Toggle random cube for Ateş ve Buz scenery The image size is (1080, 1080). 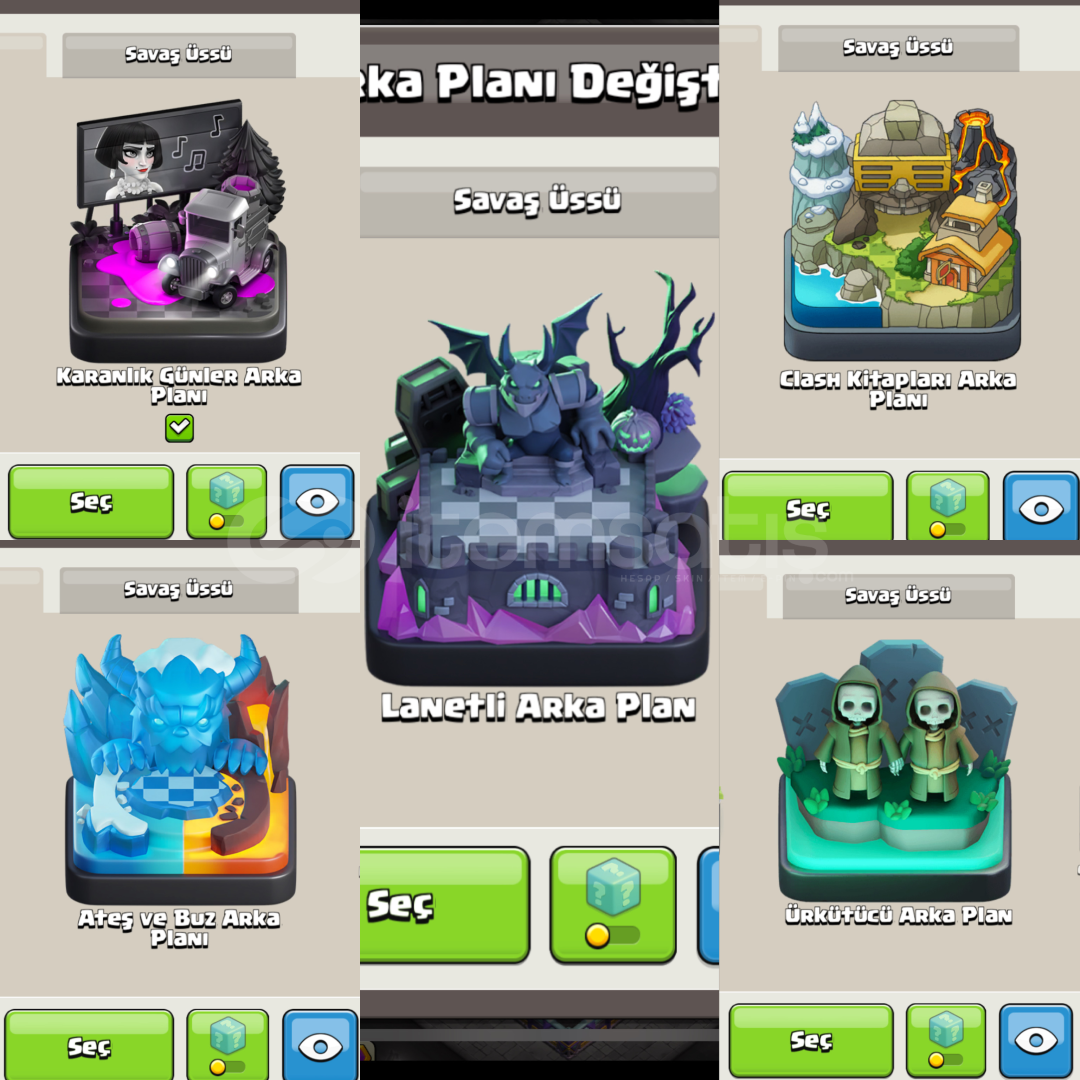pos(228,1045)
